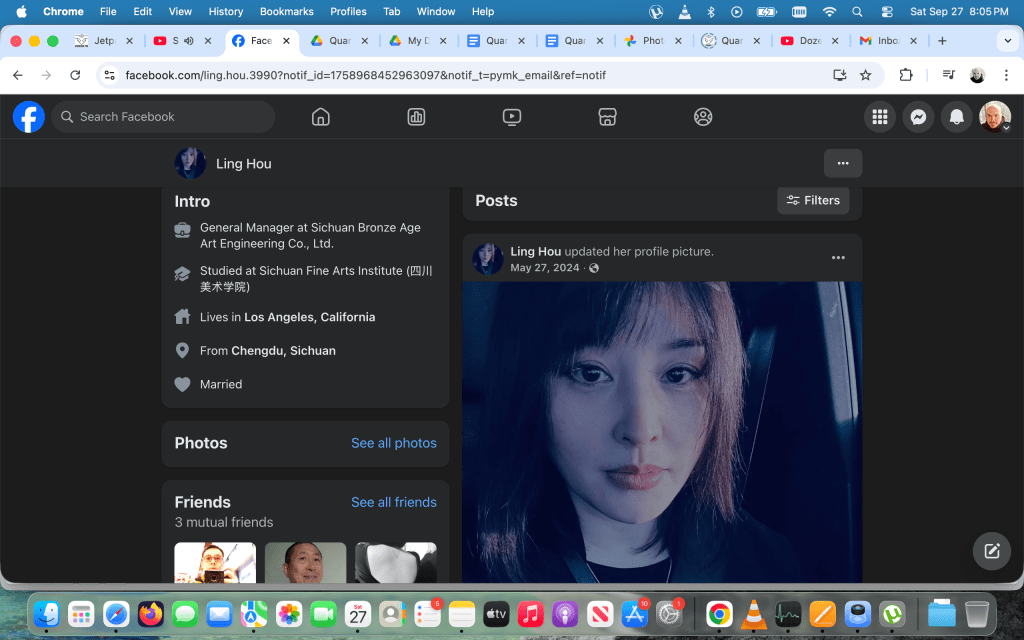
Task: Open the post options three-dots menu
Action: (838, 258)
